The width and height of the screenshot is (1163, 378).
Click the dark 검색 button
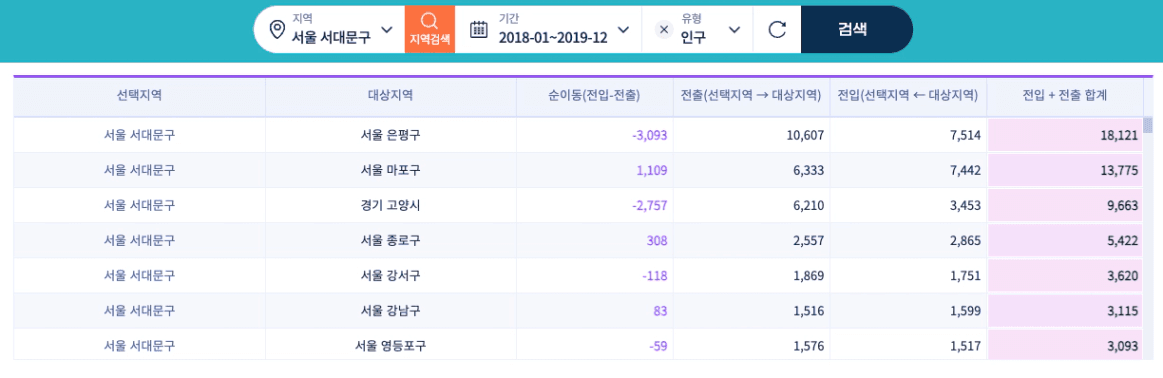856,30
